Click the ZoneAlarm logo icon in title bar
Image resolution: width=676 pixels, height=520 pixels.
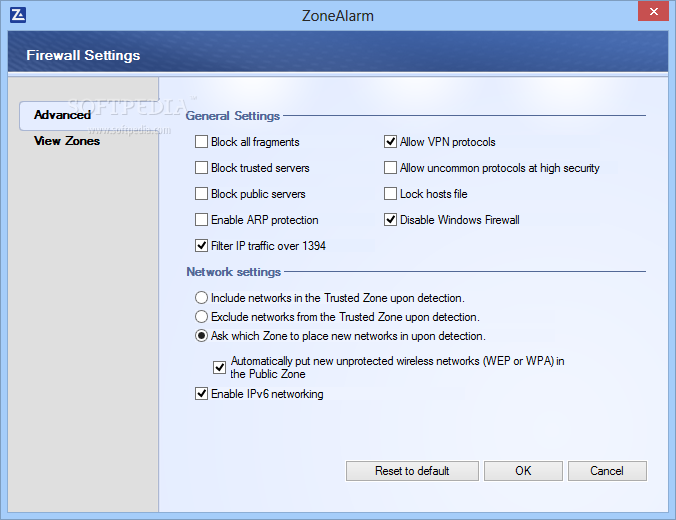[x=17, y=14]
